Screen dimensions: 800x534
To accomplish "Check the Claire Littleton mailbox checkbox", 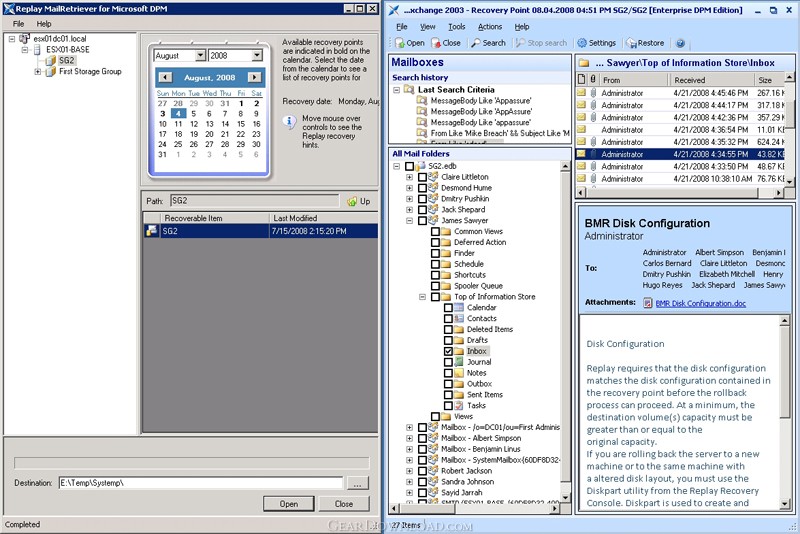I will (422, 177).
